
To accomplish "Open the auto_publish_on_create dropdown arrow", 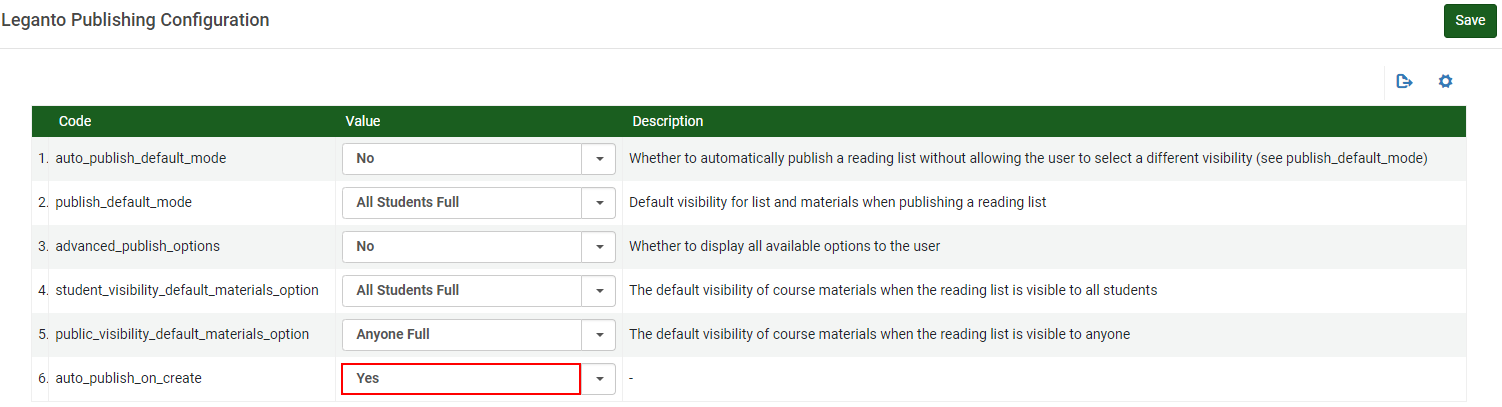I will [599, 379].
